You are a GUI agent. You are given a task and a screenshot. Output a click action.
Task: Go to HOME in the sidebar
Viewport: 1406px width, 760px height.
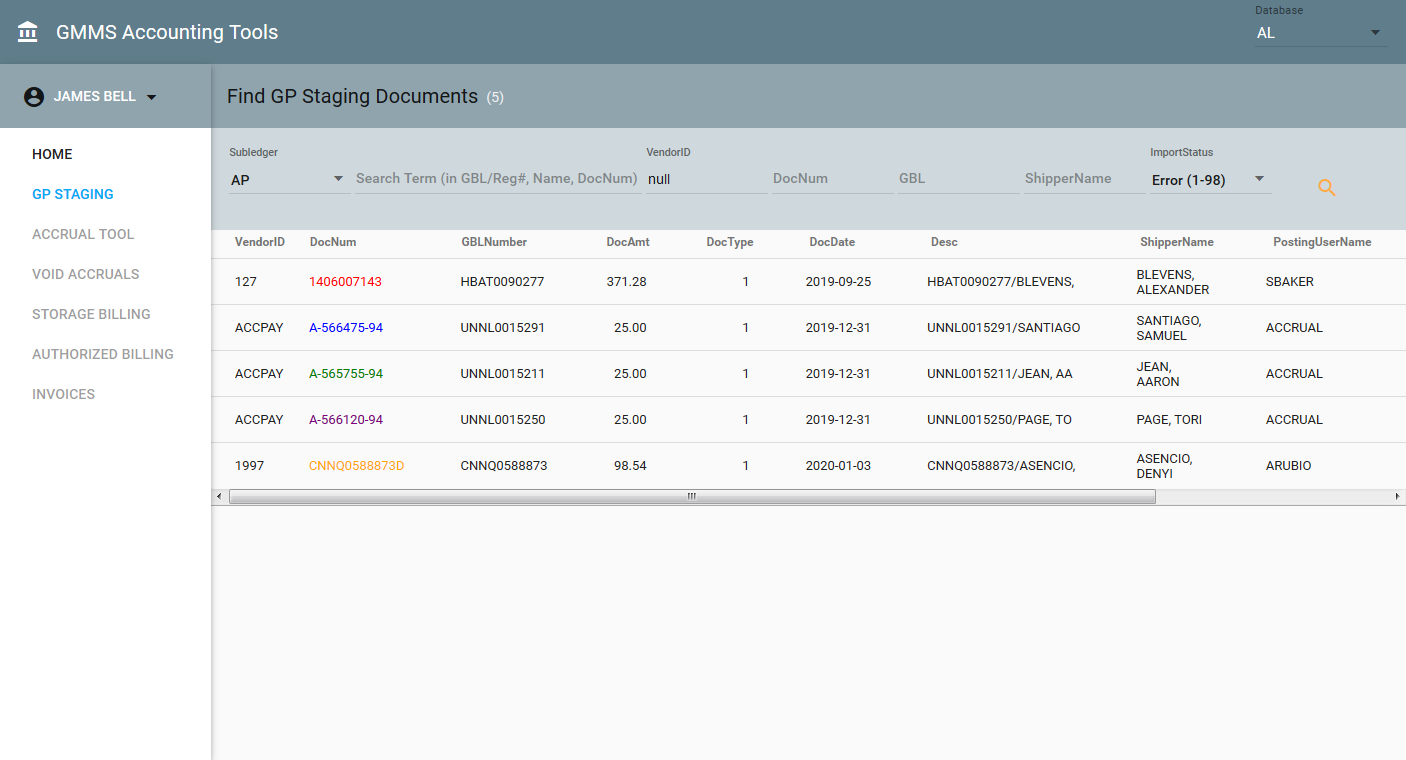52,154
